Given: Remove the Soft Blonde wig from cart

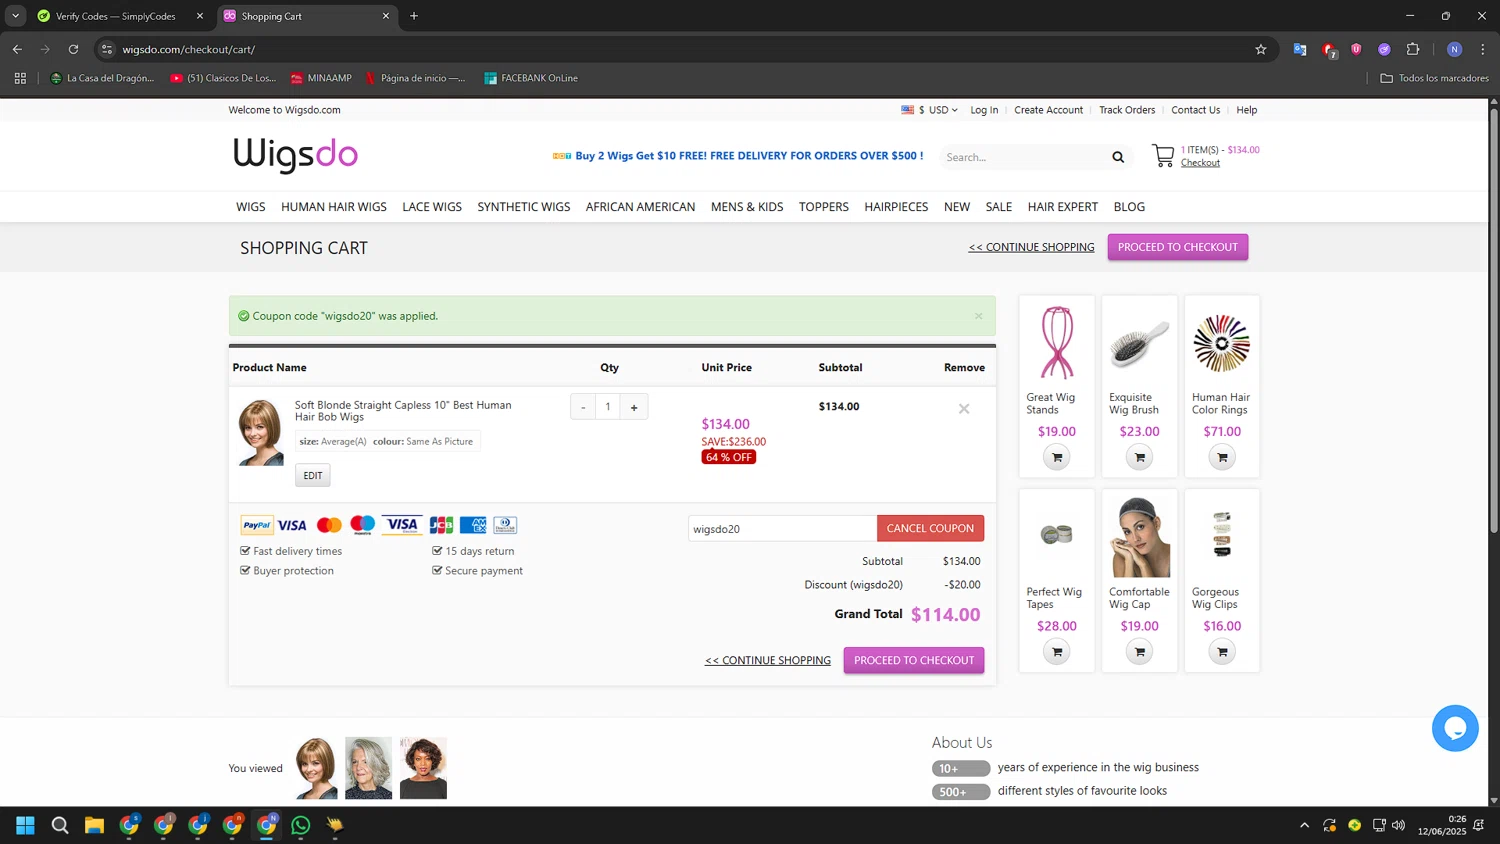Looking at the screenshot, I should [x=964, y=408].
